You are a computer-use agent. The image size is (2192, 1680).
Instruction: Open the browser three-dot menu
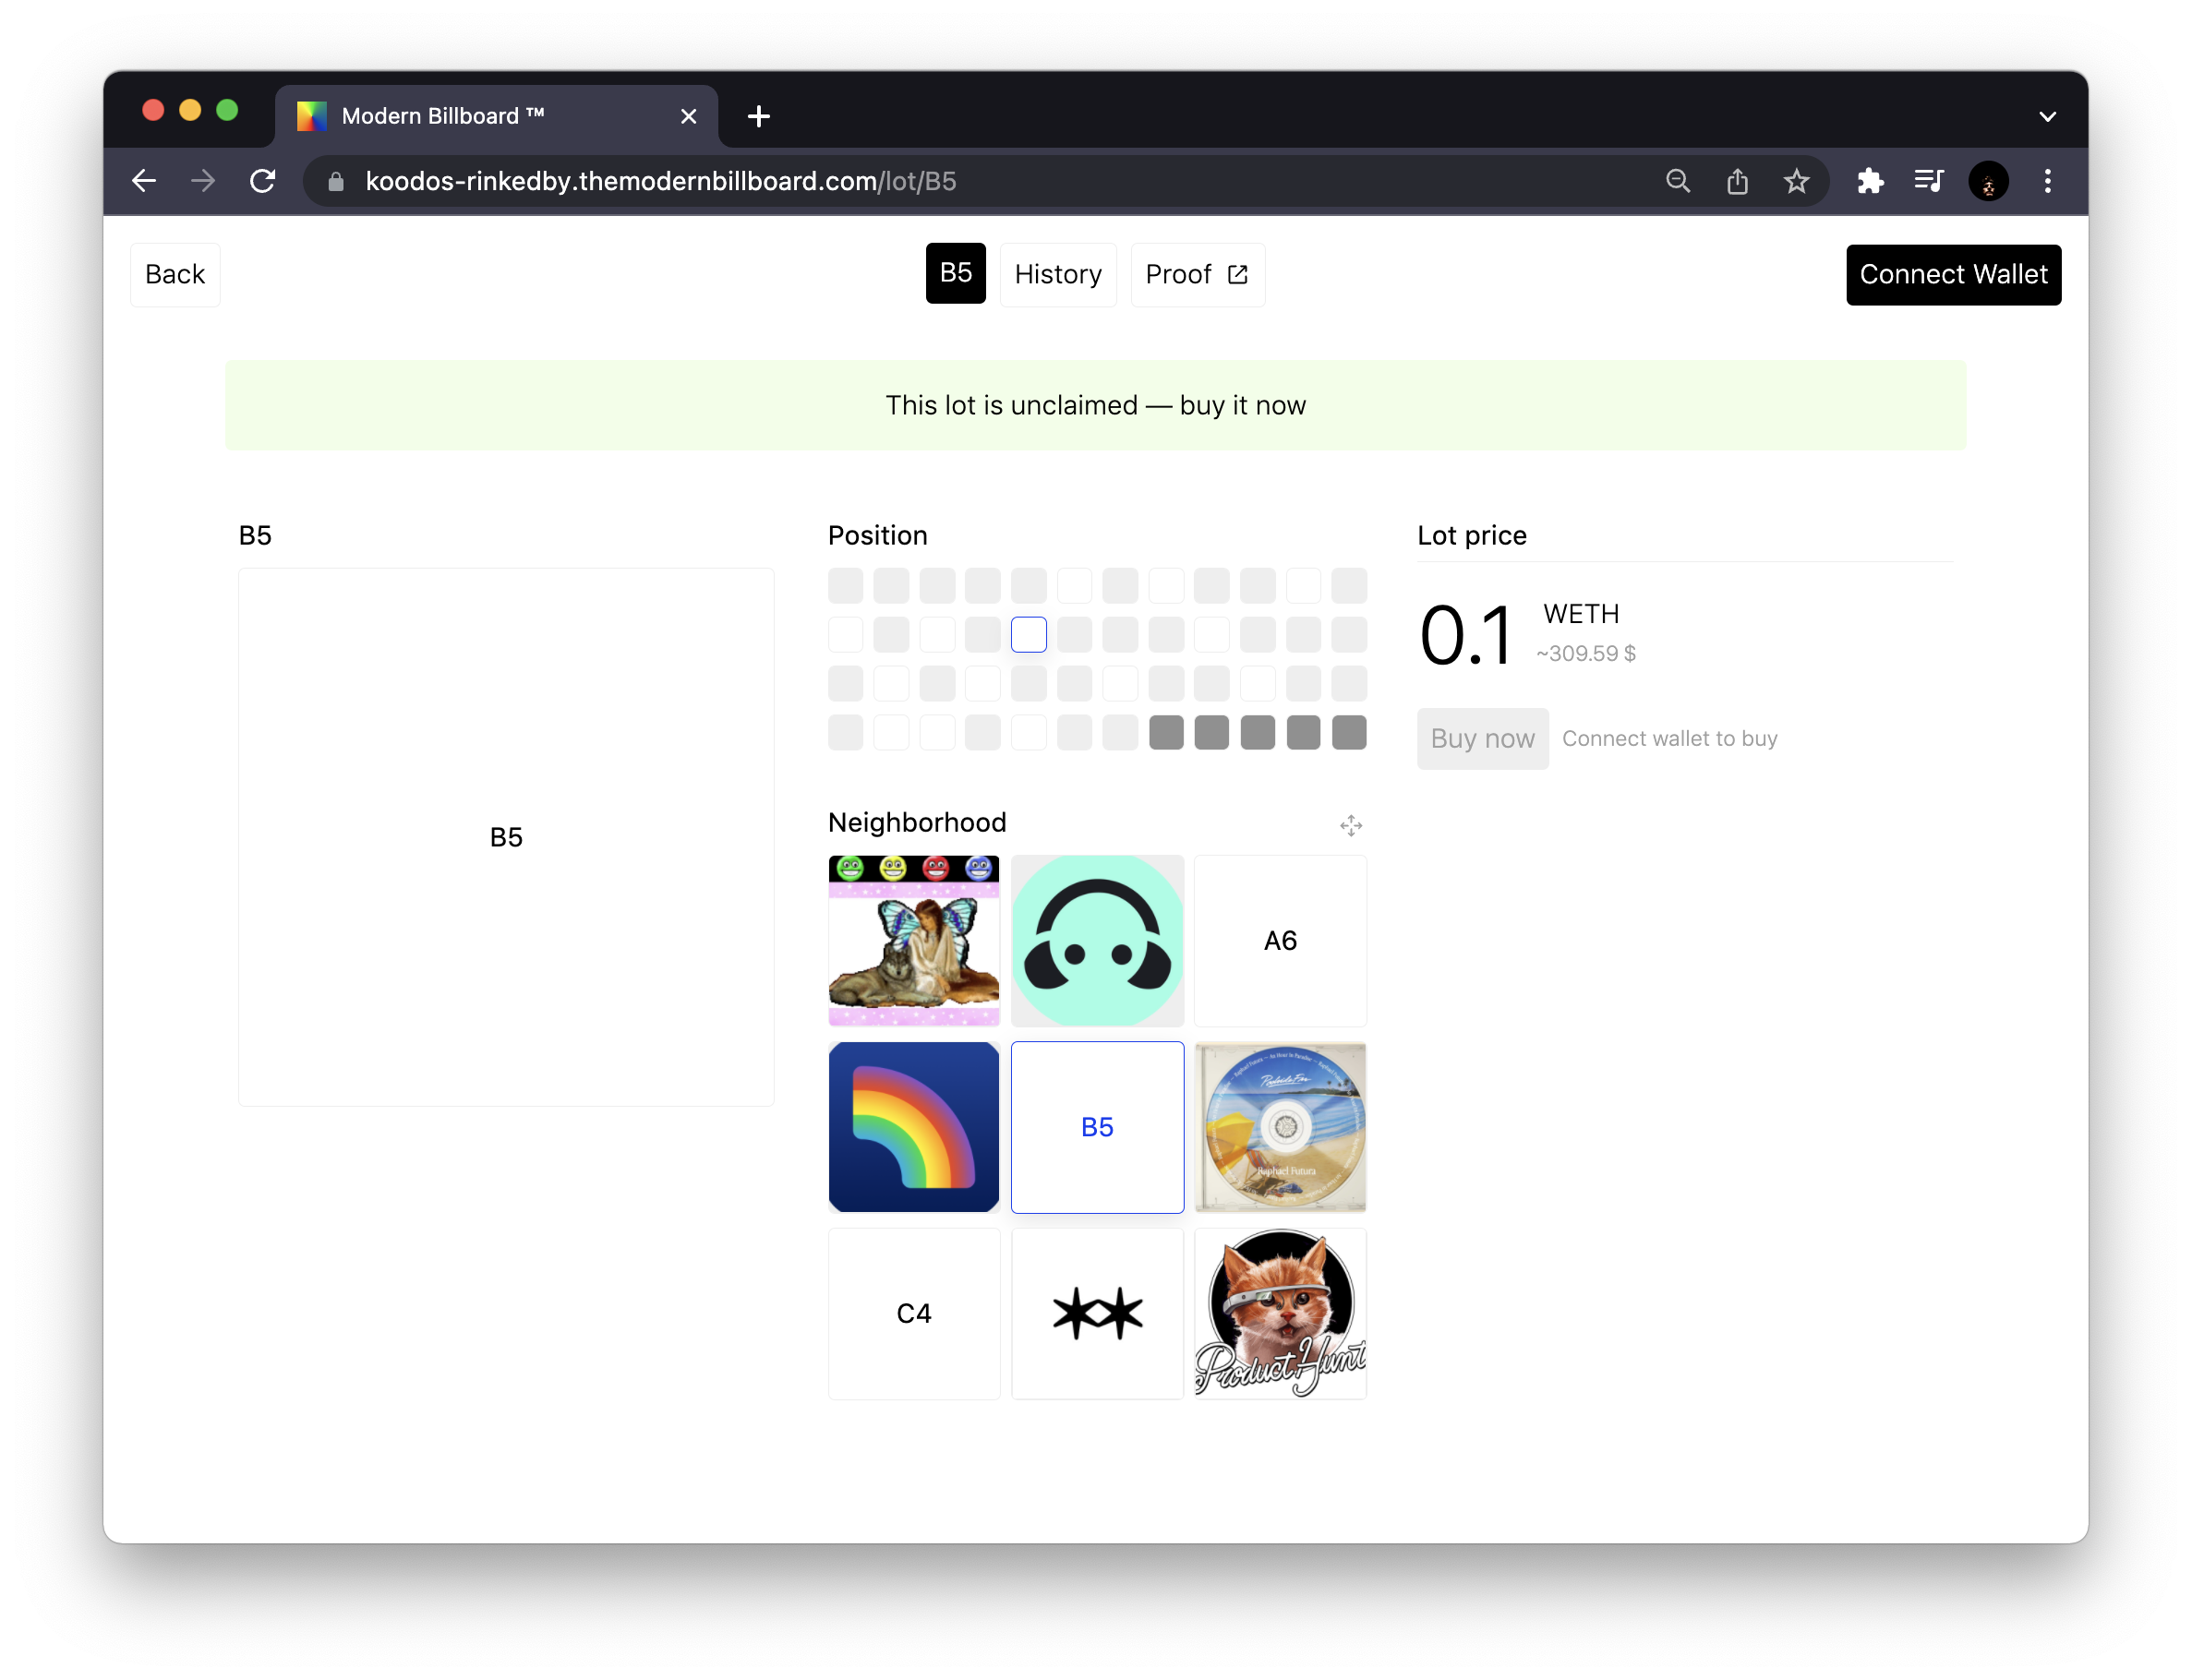pos(2047,181)
